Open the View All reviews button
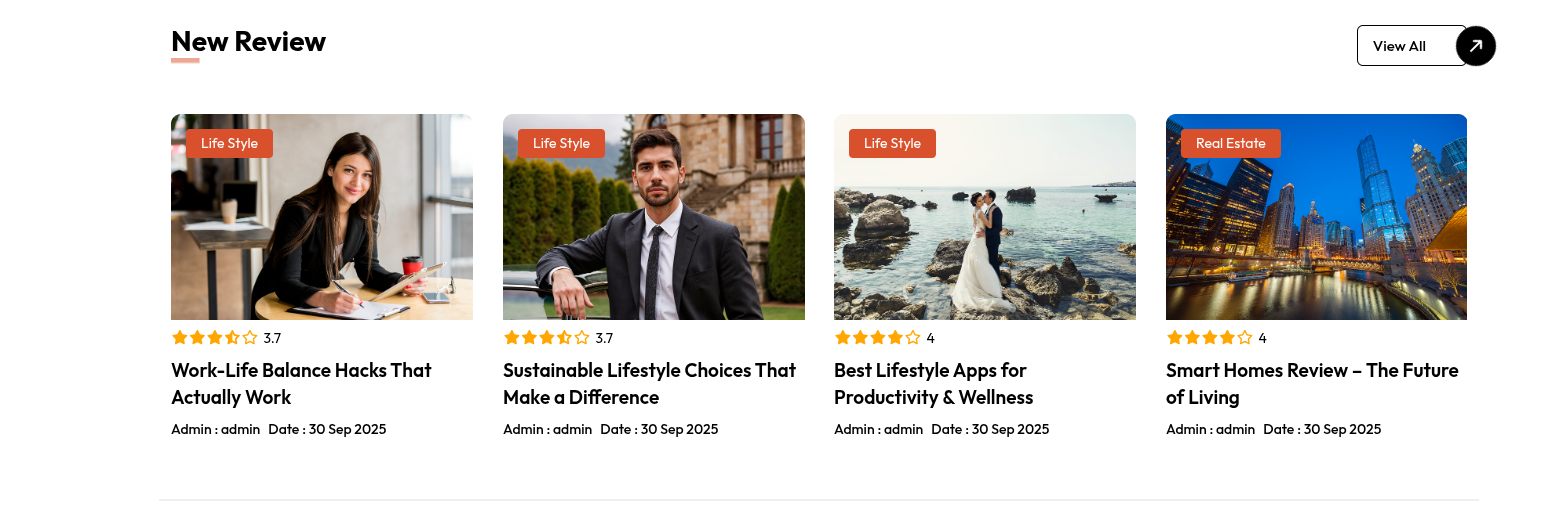1544x515 pixels. (1400, 46)
